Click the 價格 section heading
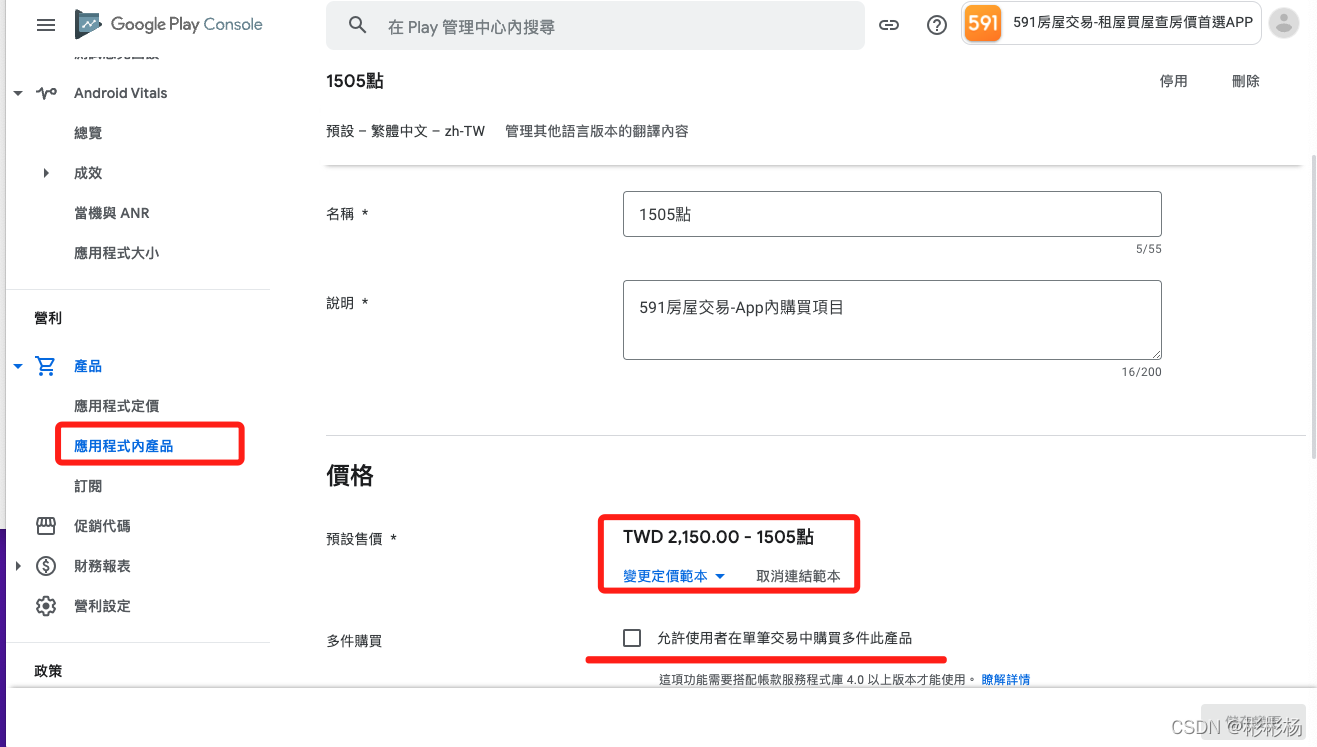 coord(350,476)
